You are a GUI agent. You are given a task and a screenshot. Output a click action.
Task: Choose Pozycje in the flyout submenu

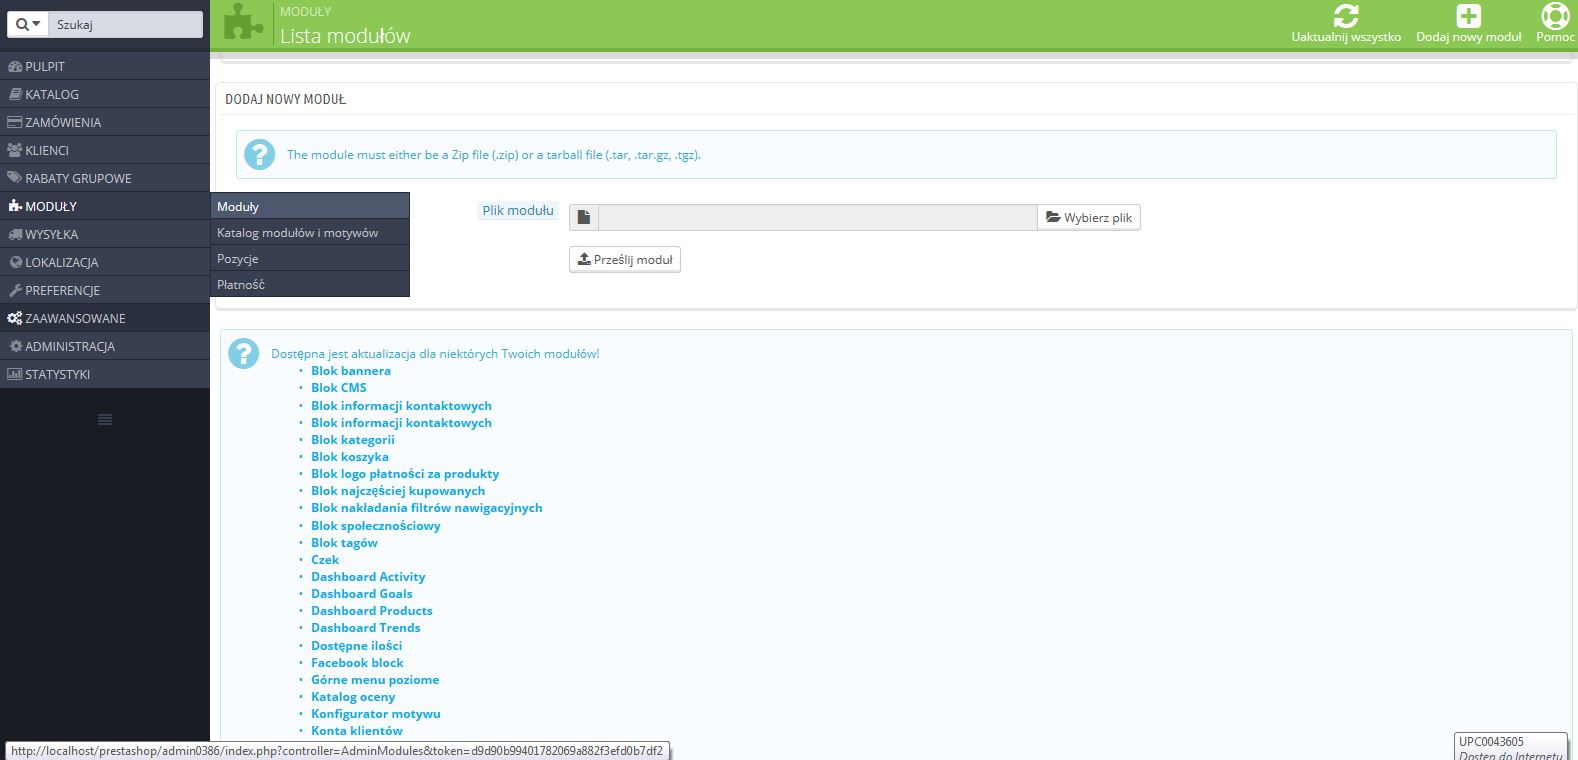[310, 258]
